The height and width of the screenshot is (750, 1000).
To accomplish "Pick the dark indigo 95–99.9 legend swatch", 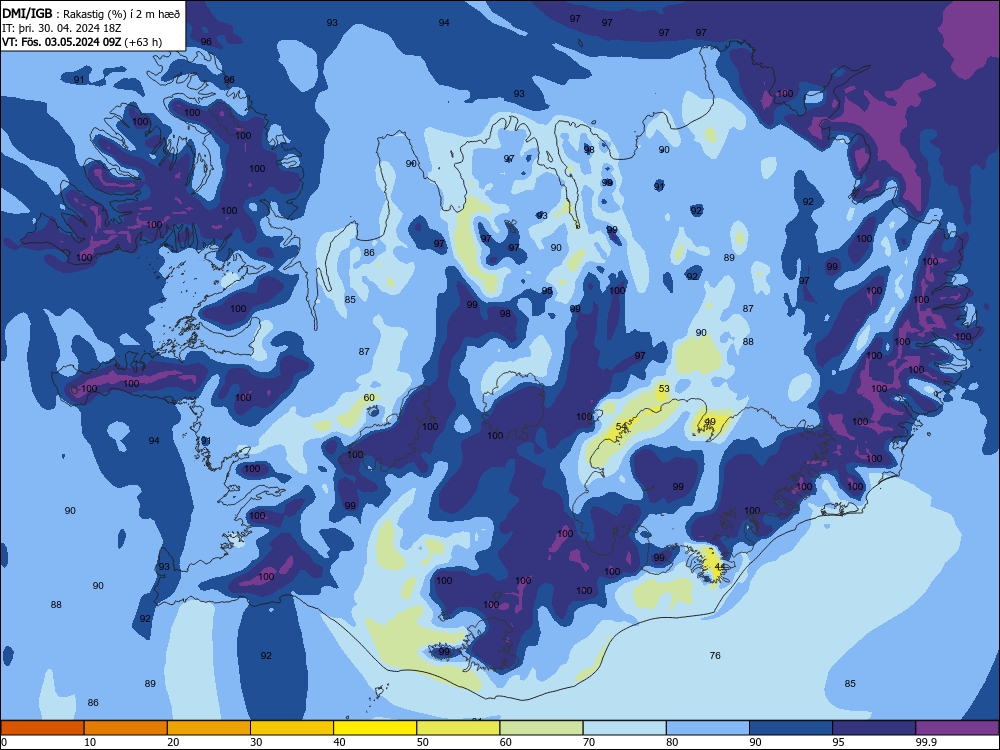I will coord(874,728).
